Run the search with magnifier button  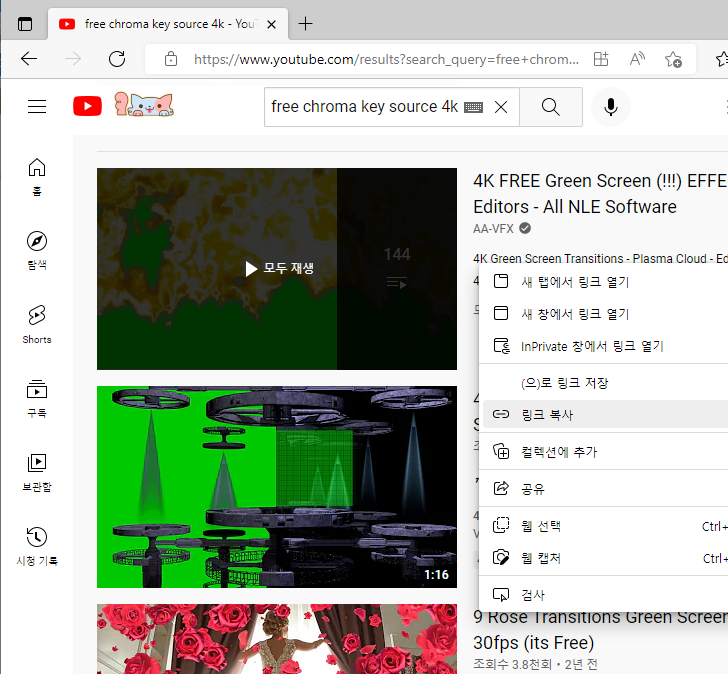pyautogui.click(x=551, y=107)
